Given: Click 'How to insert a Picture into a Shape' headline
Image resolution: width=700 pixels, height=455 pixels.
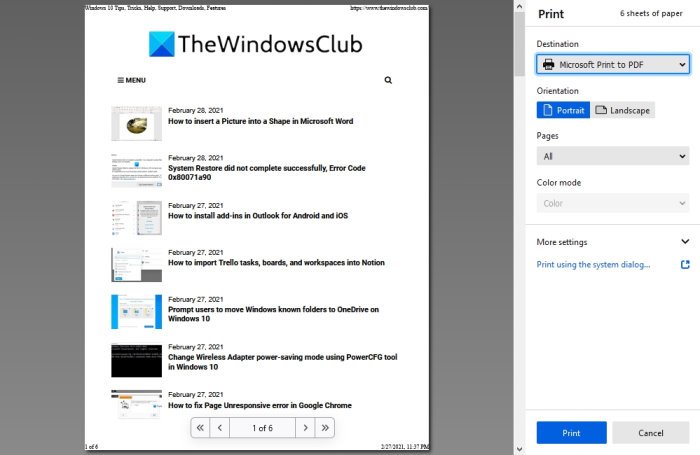Looking at the screenshot, I should point(260,121).
